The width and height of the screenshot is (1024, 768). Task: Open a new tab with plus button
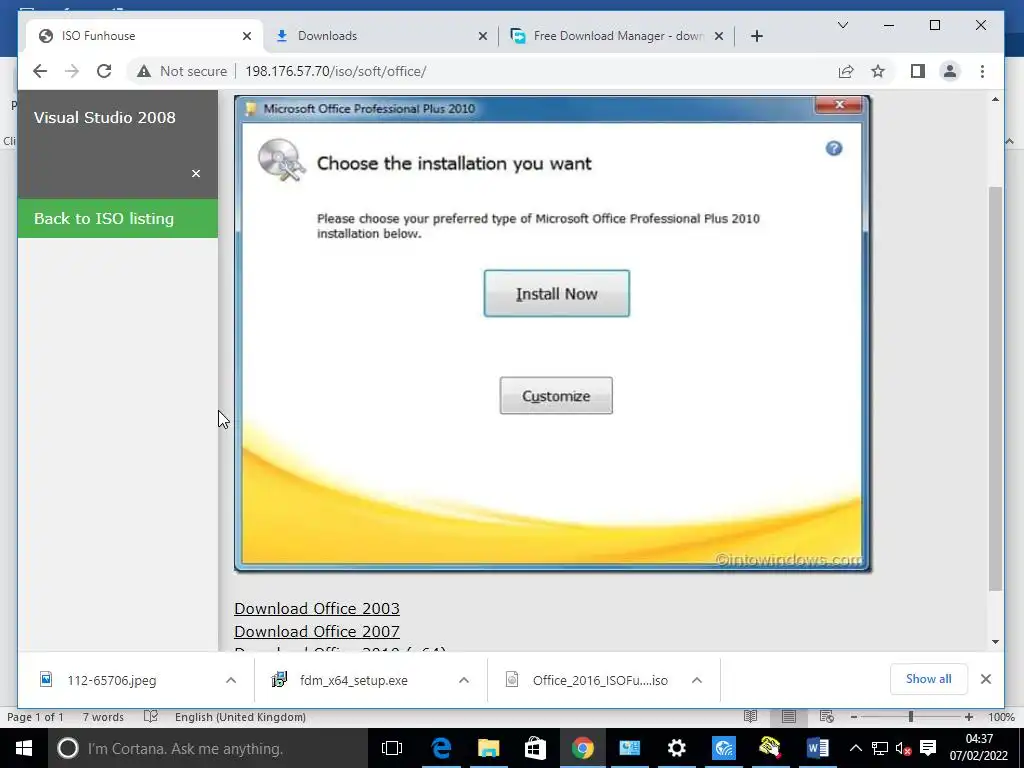(757, 36)
